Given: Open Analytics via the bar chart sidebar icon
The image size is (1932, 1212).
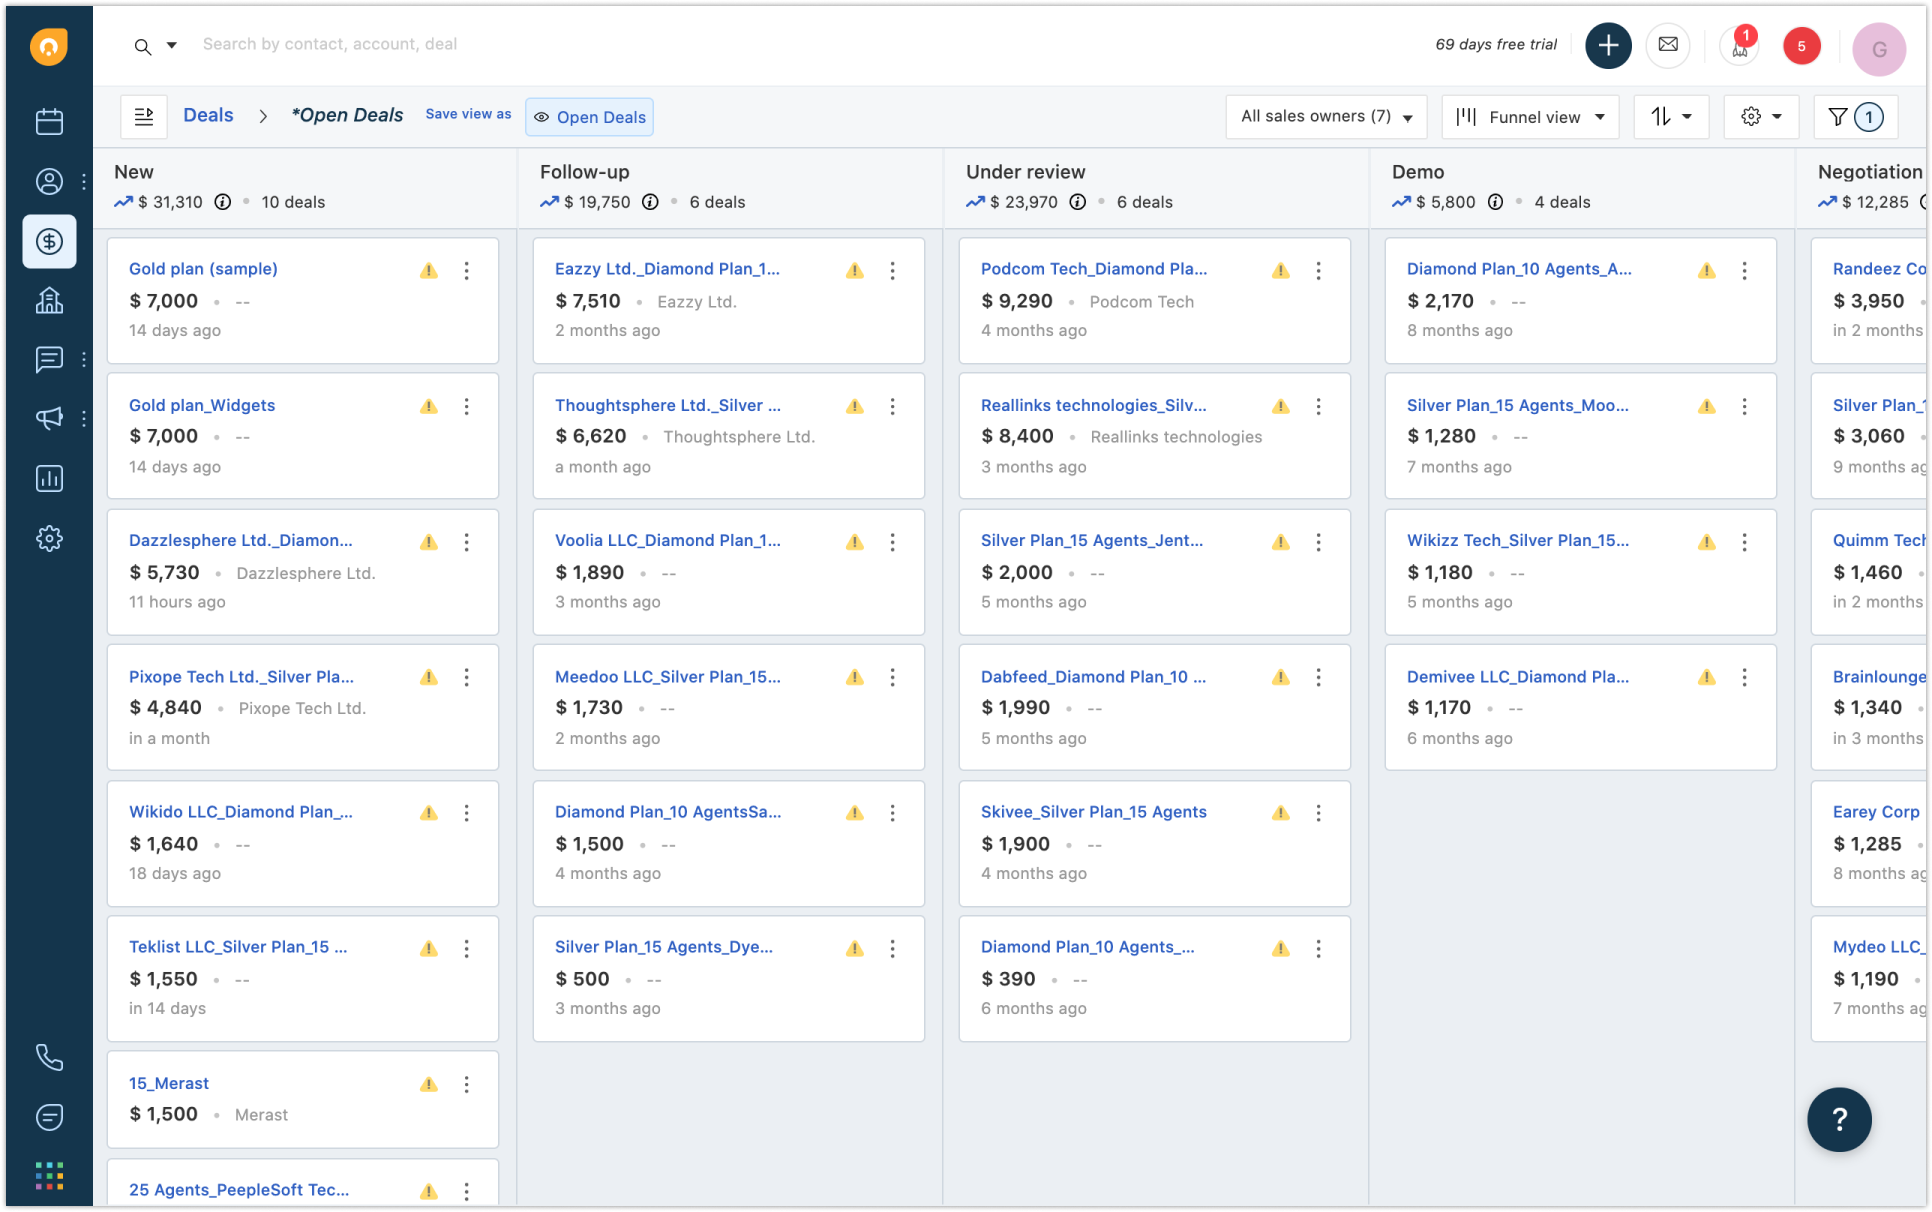Looking at the screenshot, I should [49, 478].
